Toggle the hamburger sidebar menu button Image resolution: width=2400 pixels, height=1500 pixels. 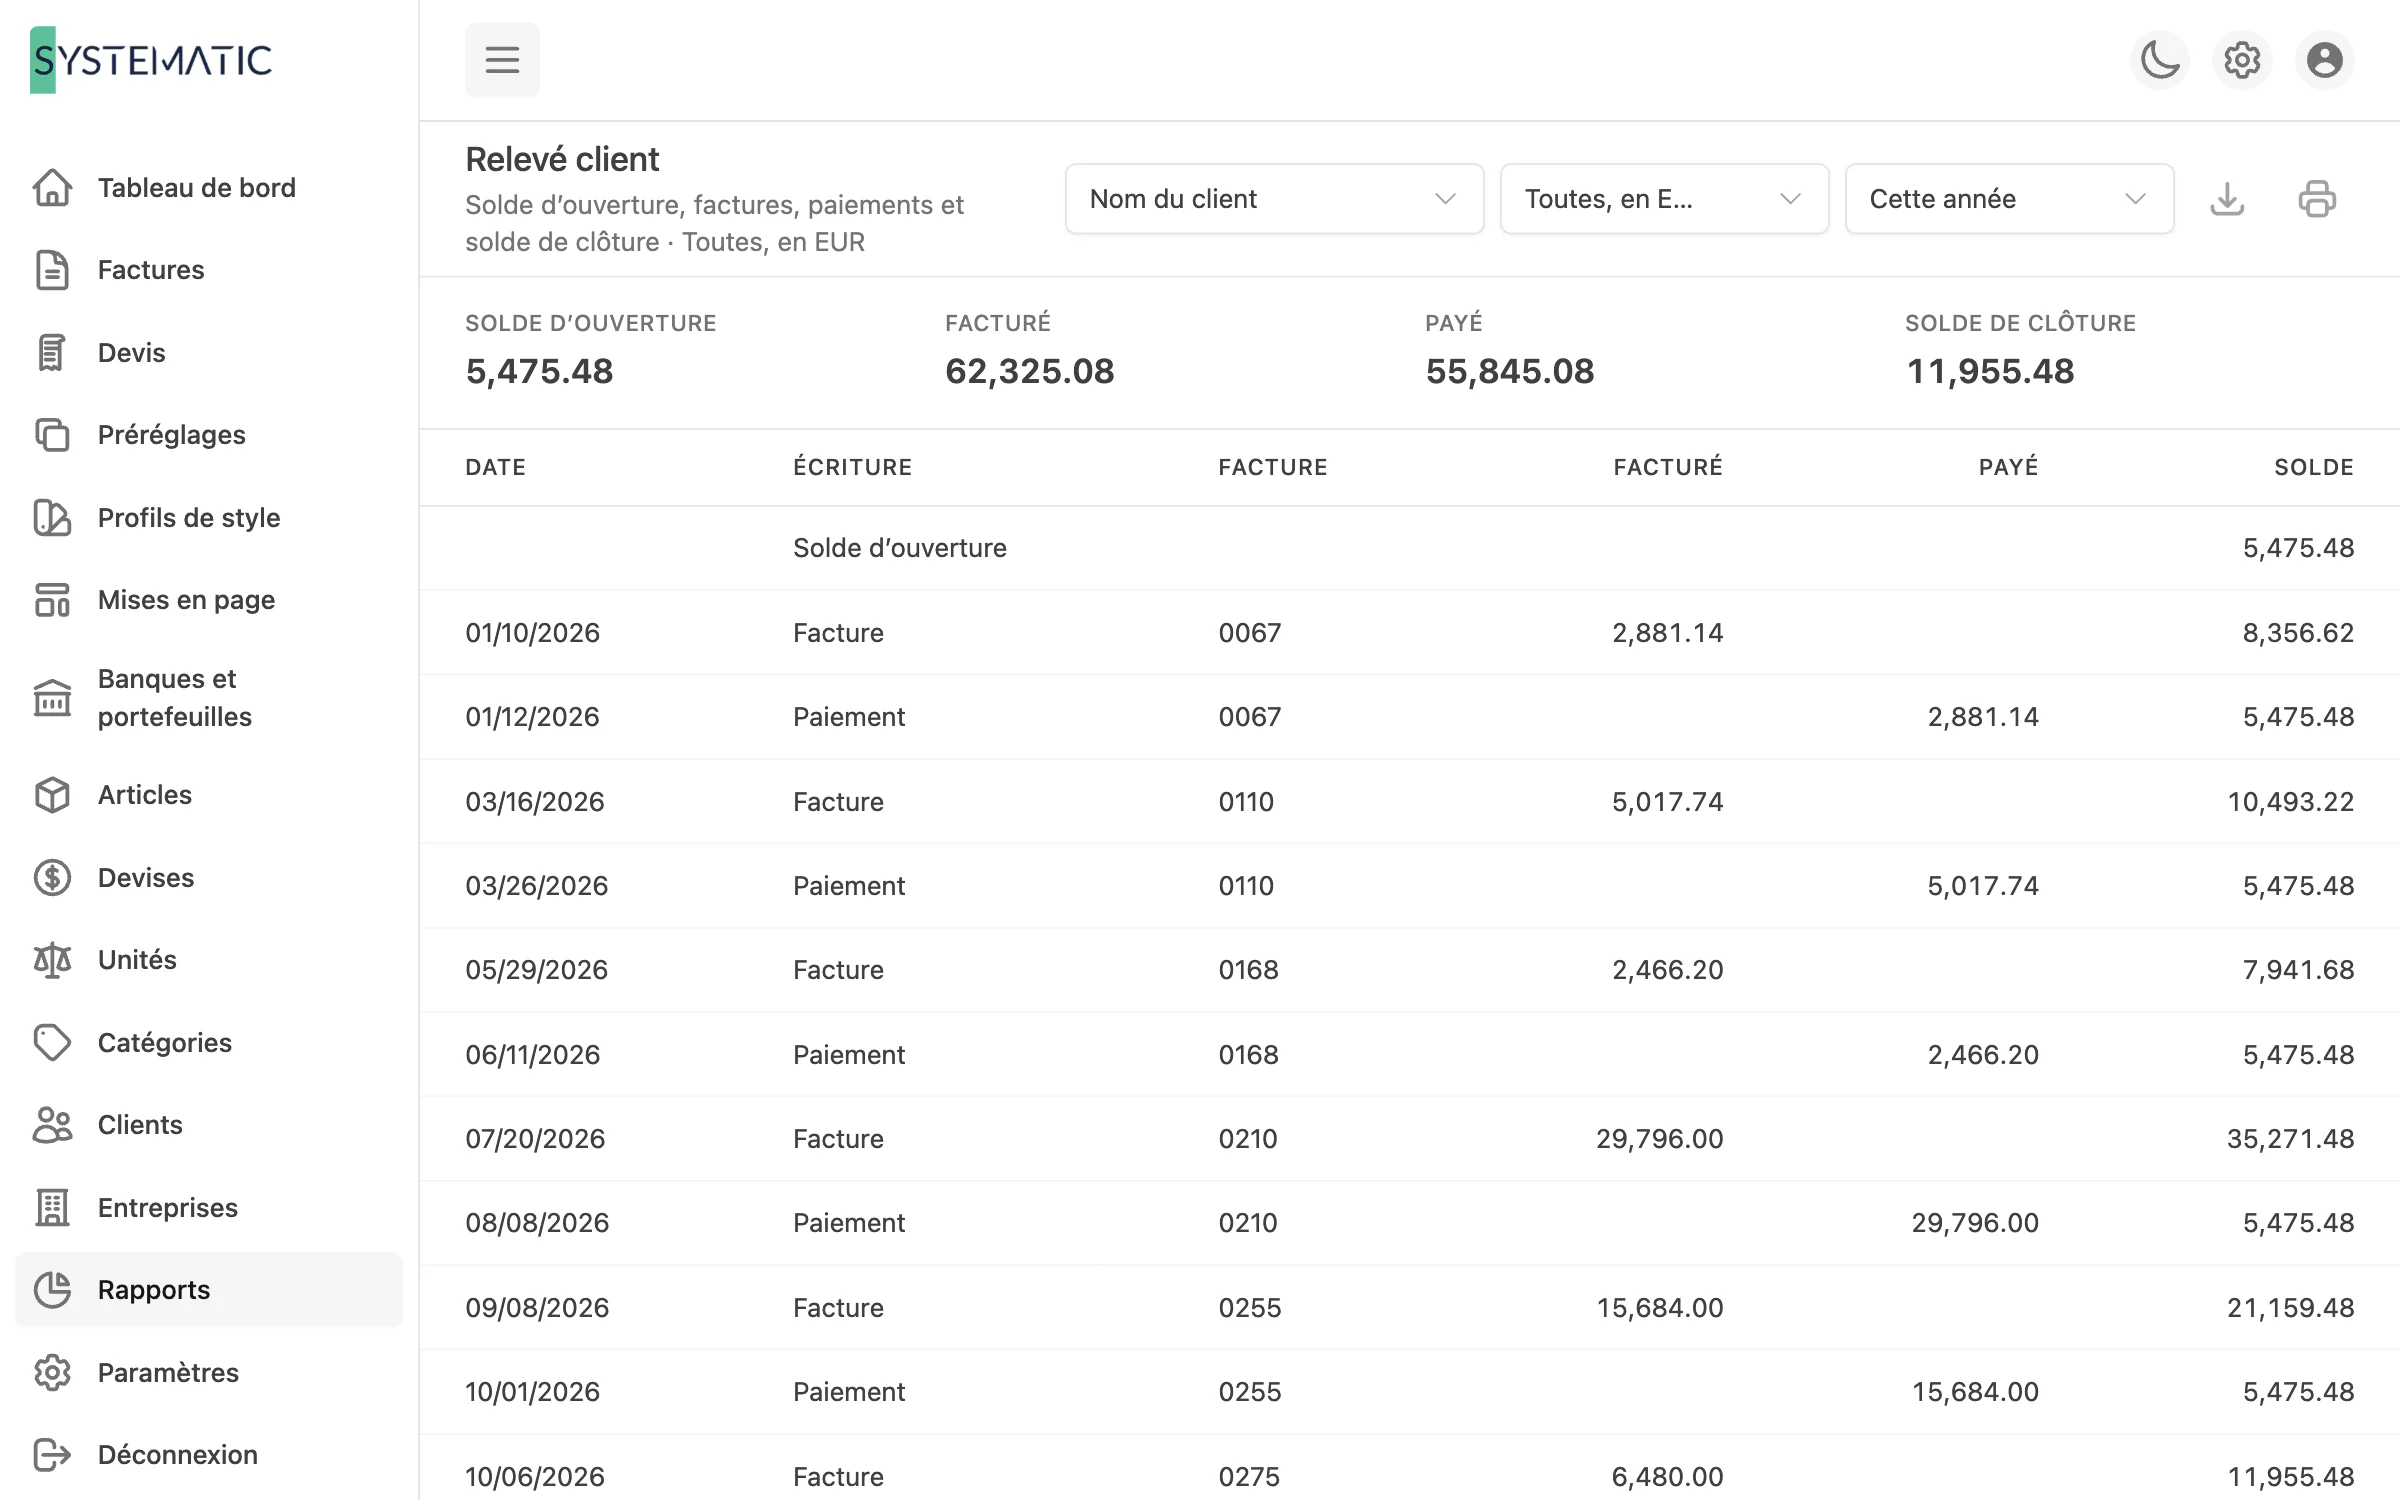[502, 60]
